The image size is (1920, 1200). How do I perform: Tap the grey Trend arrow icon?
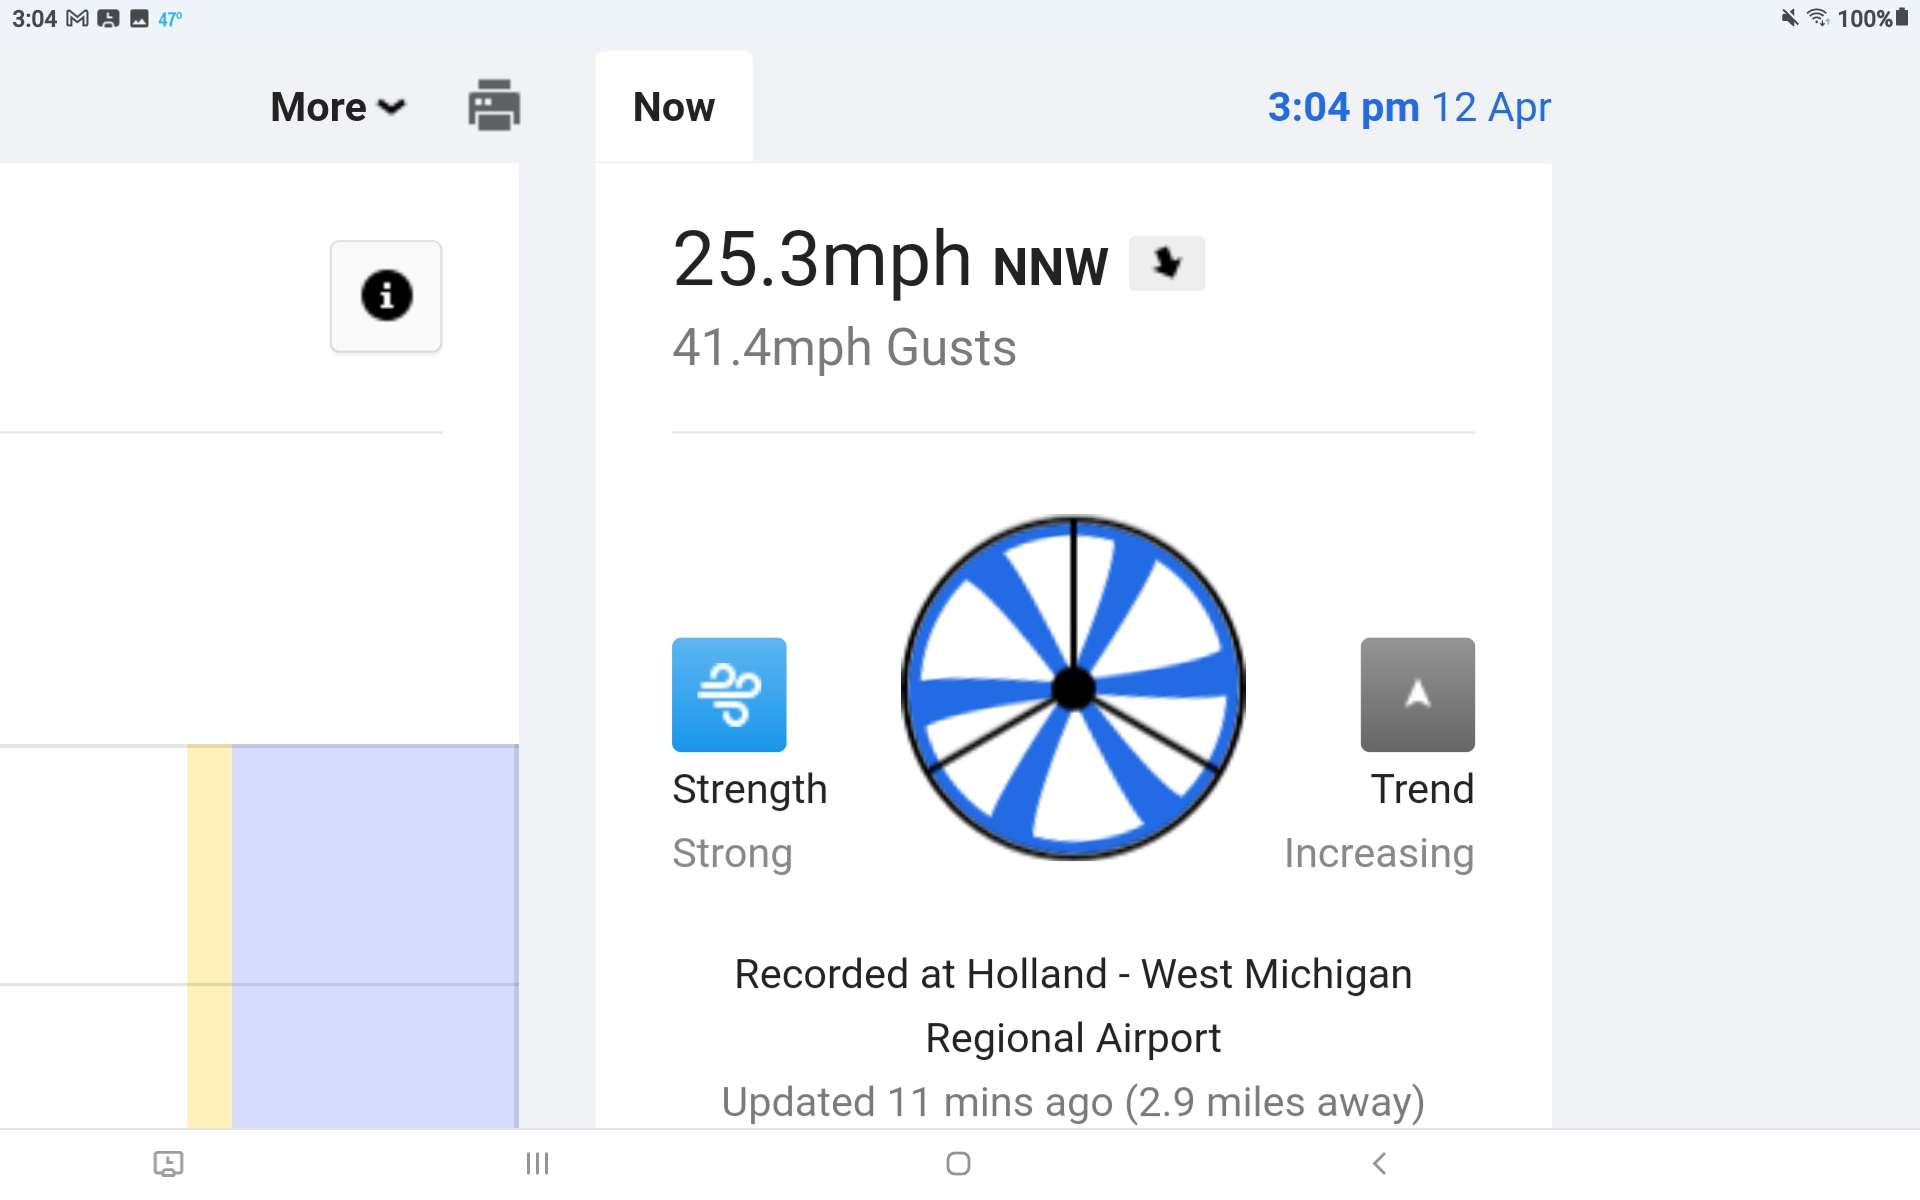point(1417,695)
